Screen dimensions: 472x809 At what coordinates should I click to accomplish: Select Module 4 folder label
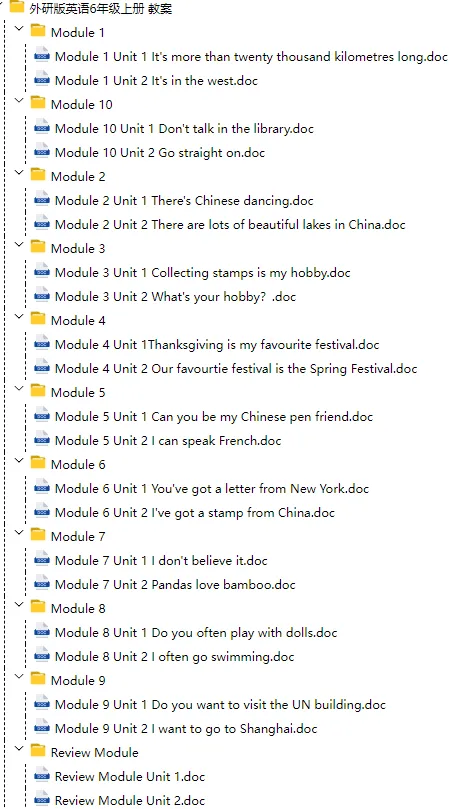click(78, 320)
